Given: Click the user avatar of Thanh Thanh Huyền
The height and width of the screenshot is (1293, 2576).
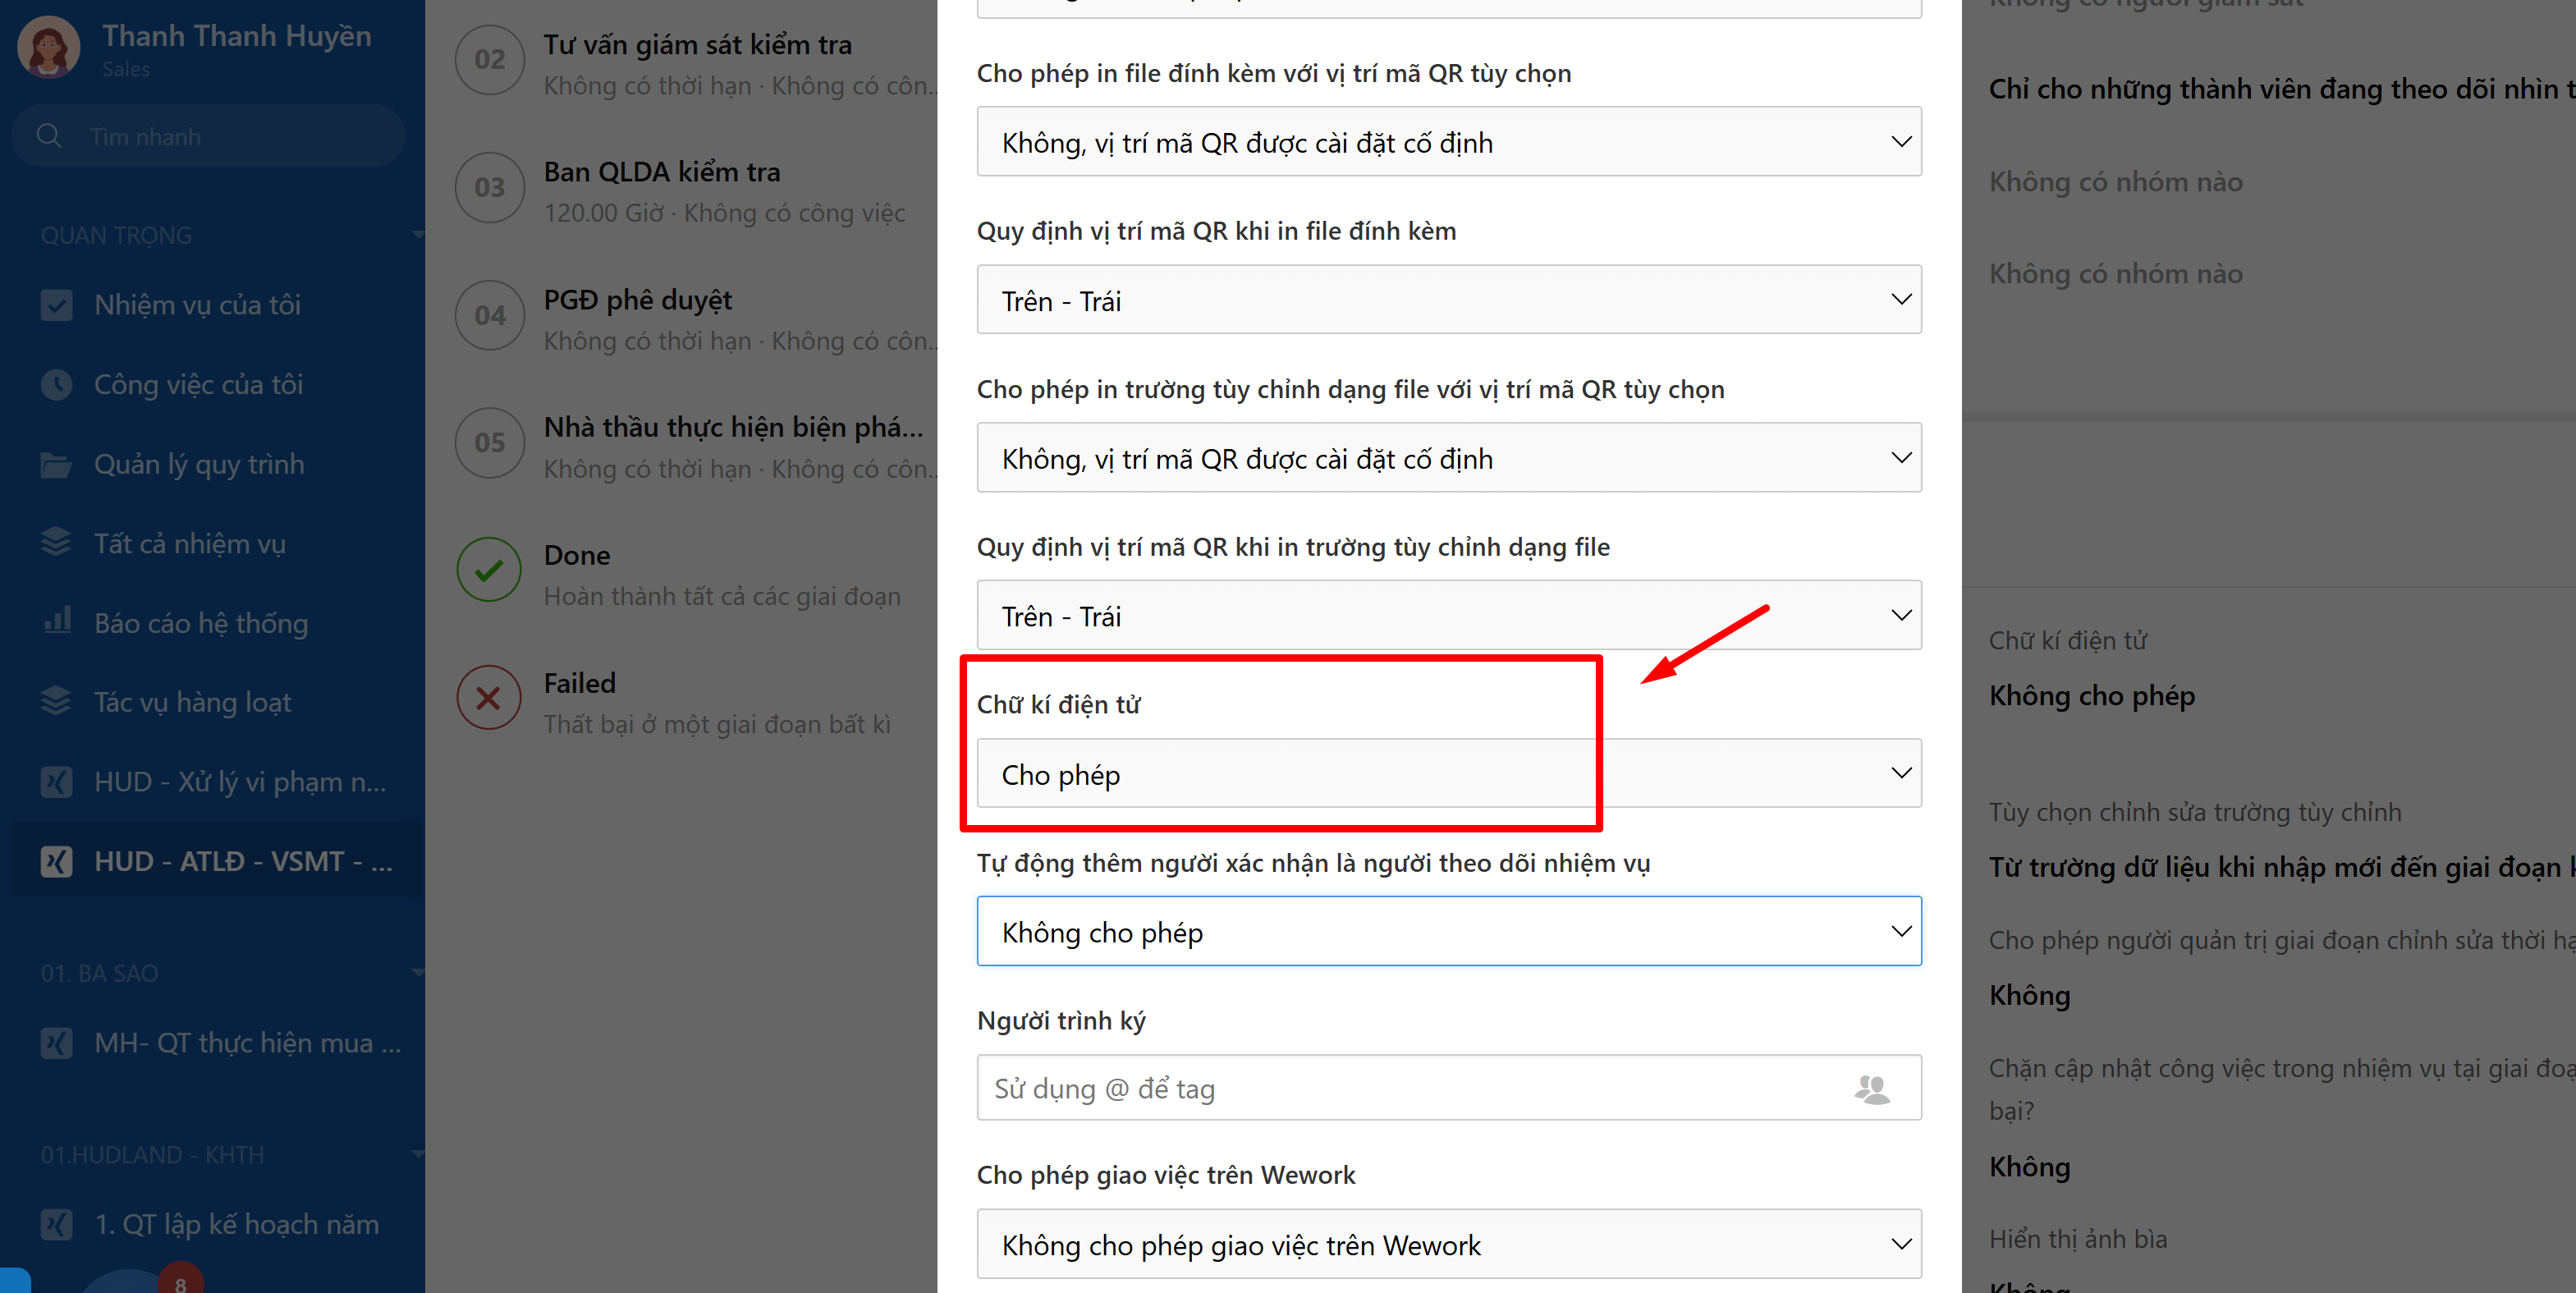Looking at the screenshot, I should [x=48, y=46].
